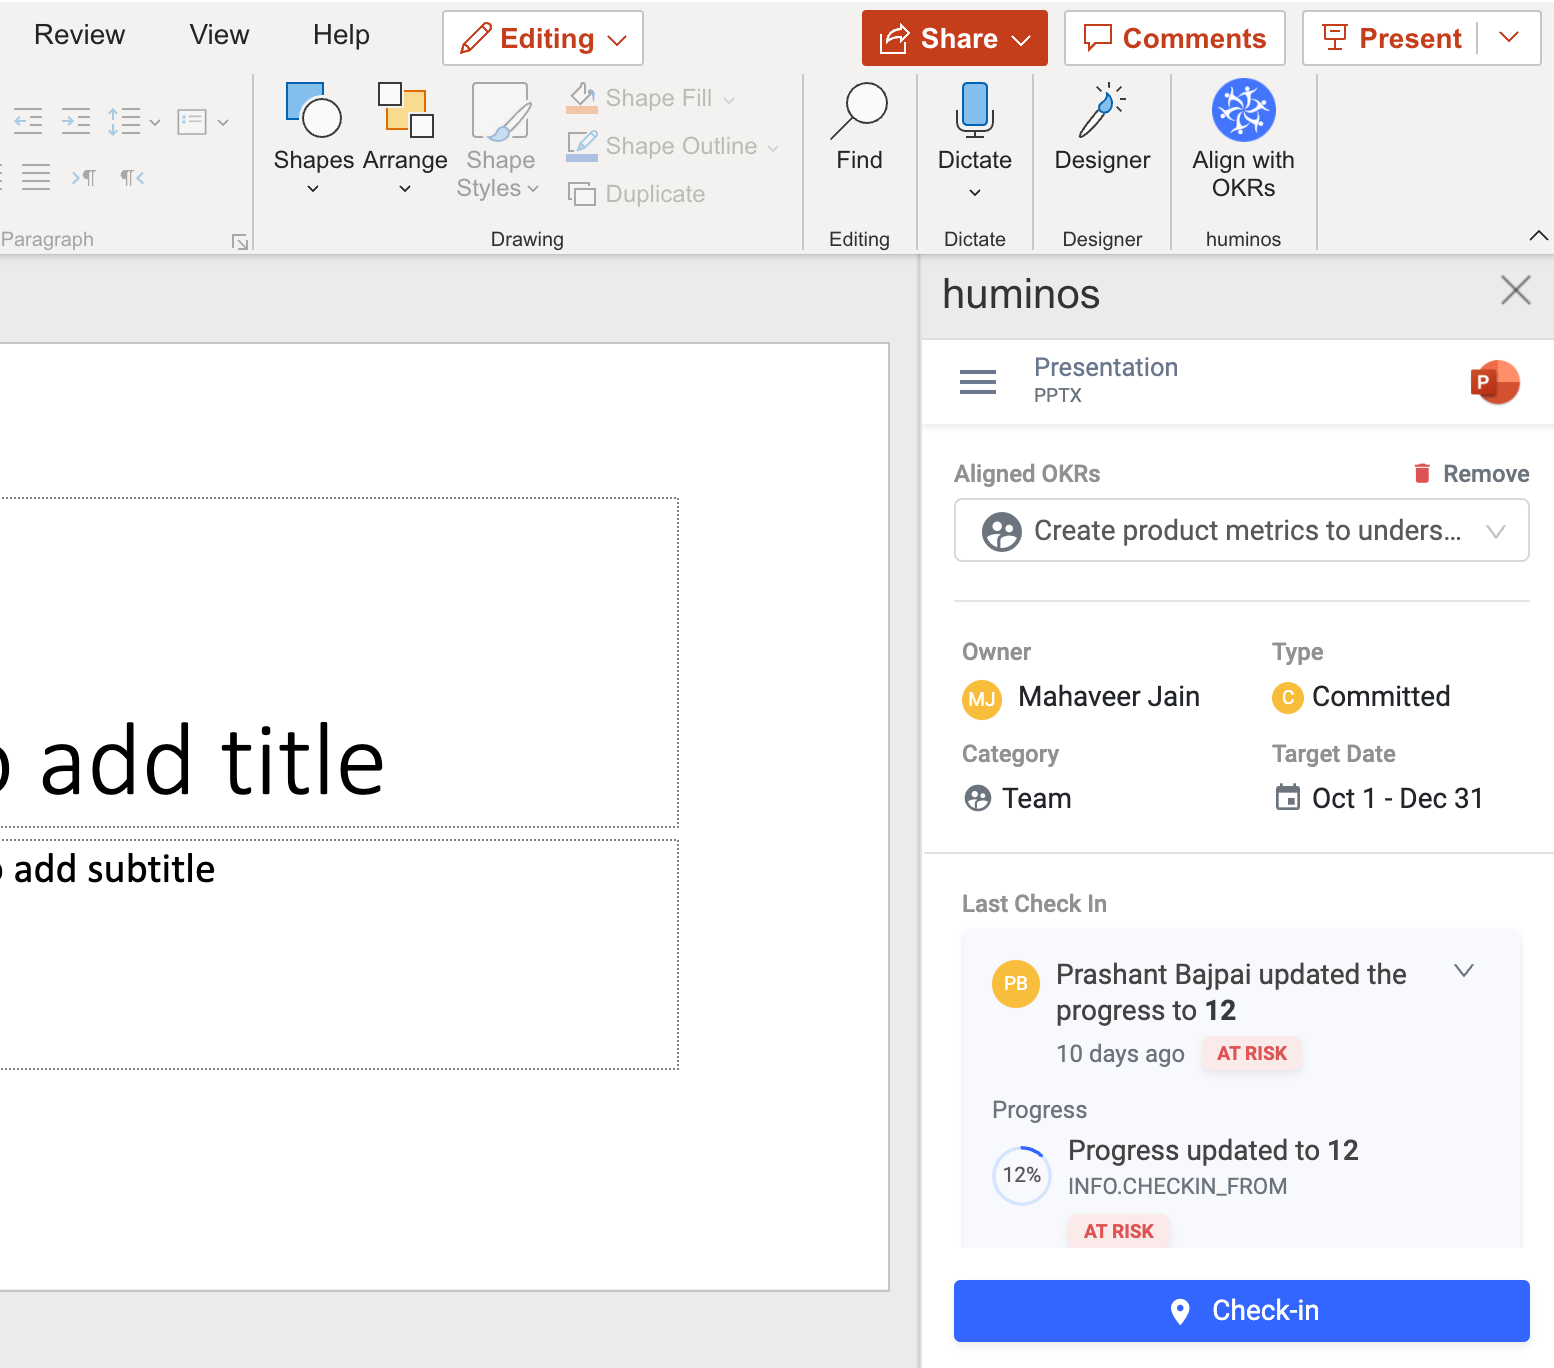The height and width of the screenshot is (1368, 1554).
Task: Click the AT RISK tag under Progress
Action: [x=1119, y=1231]
